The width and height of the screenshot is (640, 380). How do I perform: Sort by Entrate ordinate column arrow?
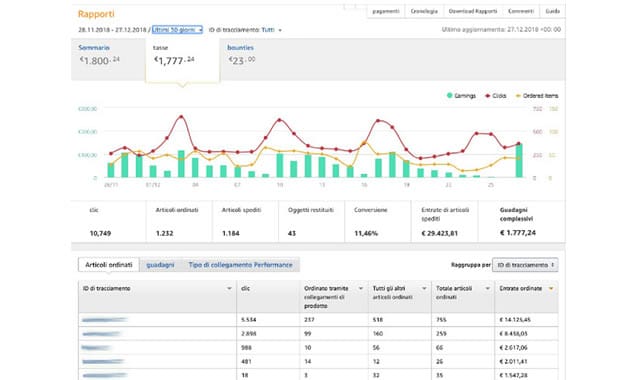[x=551, y=289]
